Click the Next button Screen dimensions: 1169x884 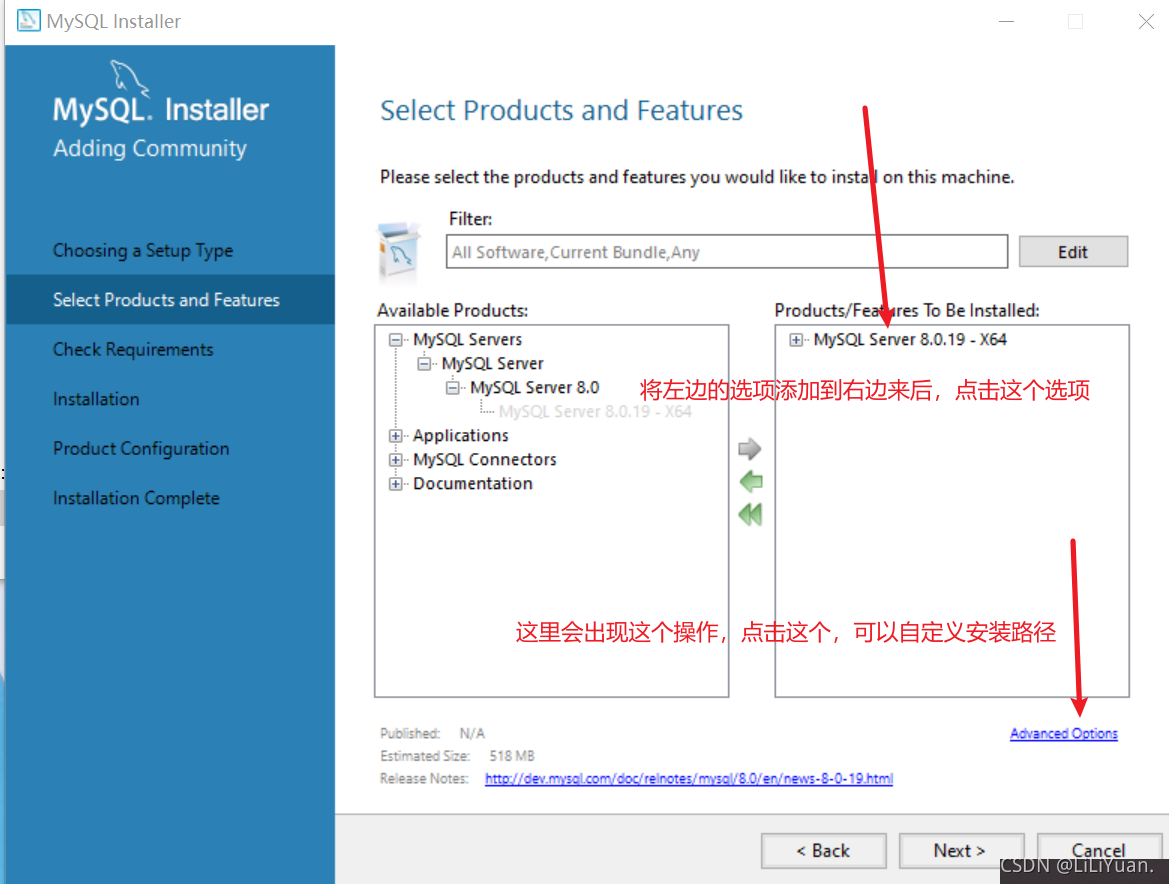coord(960,850)
